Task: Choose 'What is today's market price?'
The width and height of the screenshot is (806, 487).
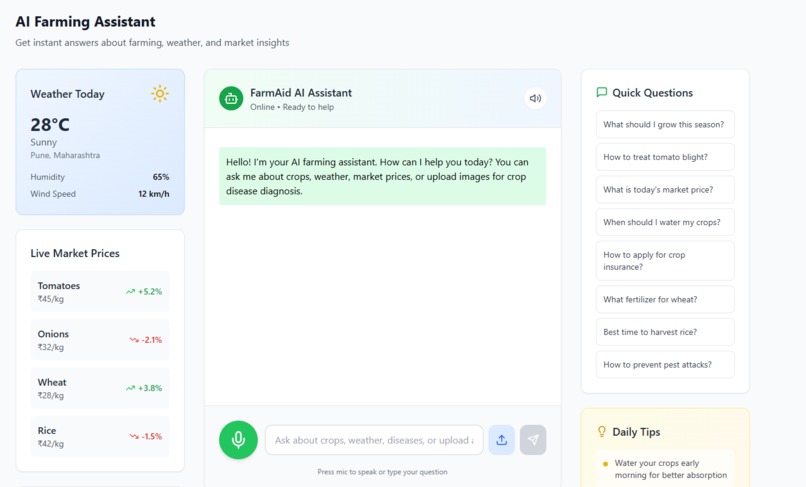Action: coord(665,190)
